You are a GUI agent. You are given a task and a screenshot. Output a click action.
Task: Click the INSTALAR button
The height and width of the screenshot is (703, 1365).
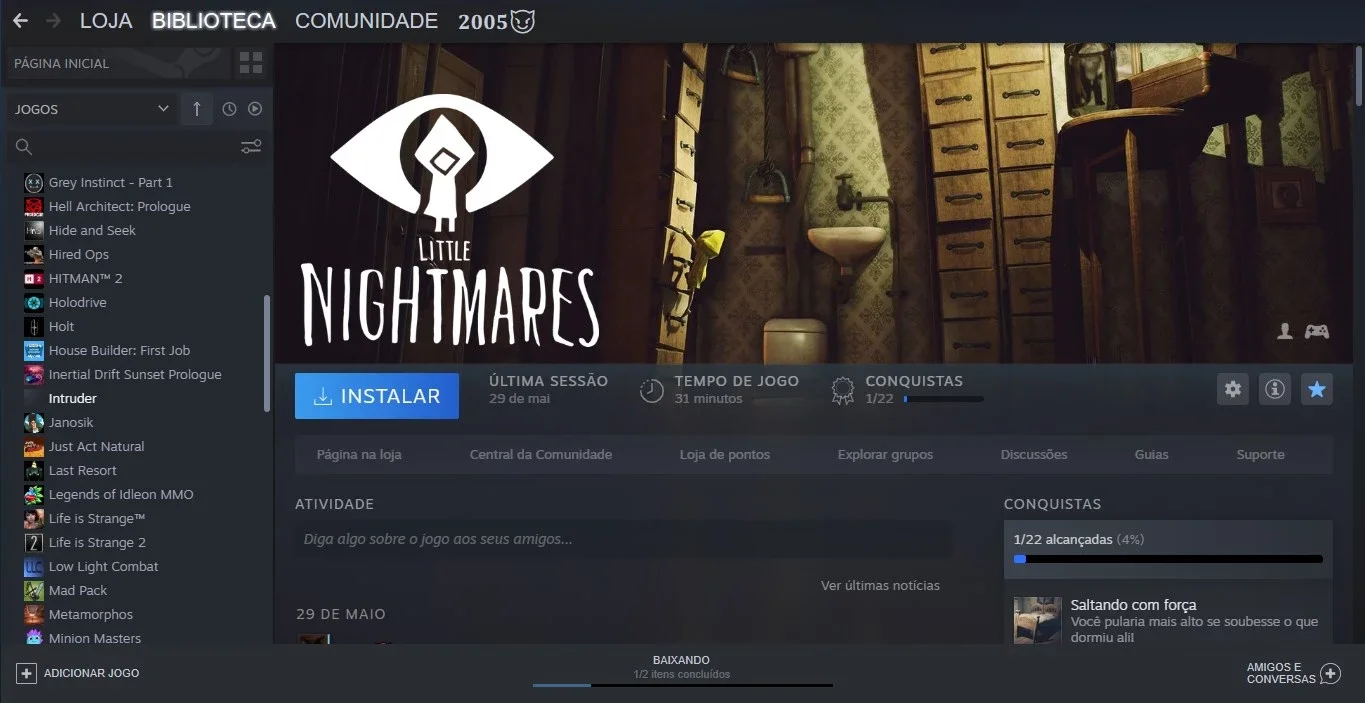pos(377,396)
